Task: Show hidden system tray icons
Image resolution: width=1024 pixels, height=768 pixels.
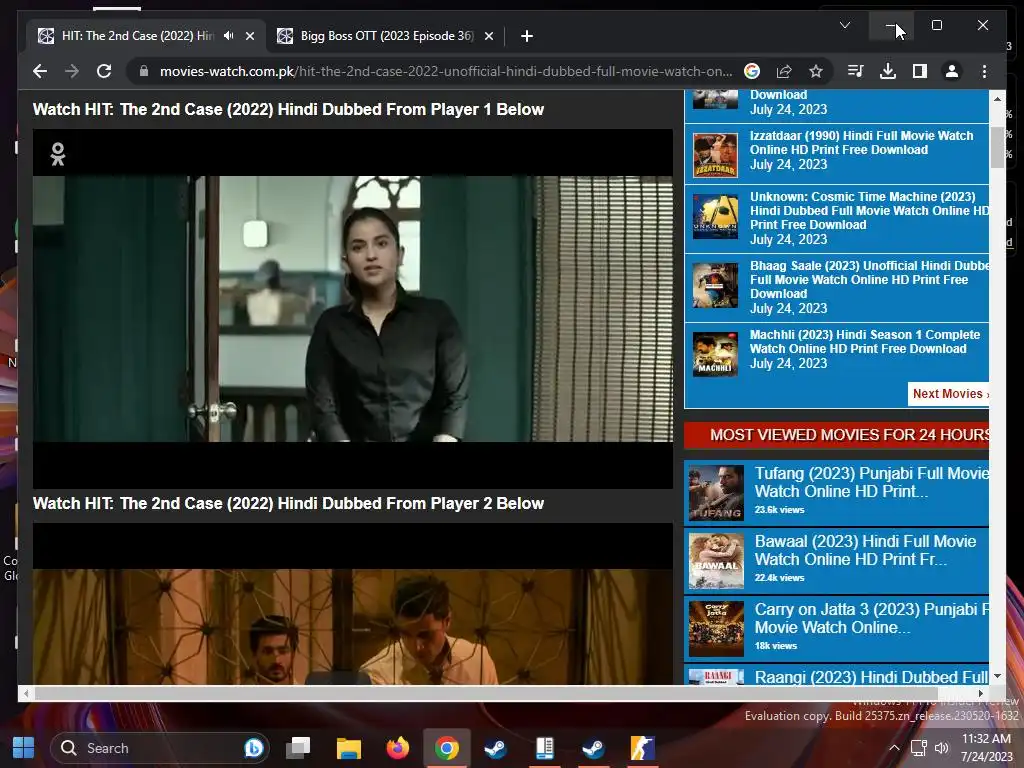Action: click(894, 748)
